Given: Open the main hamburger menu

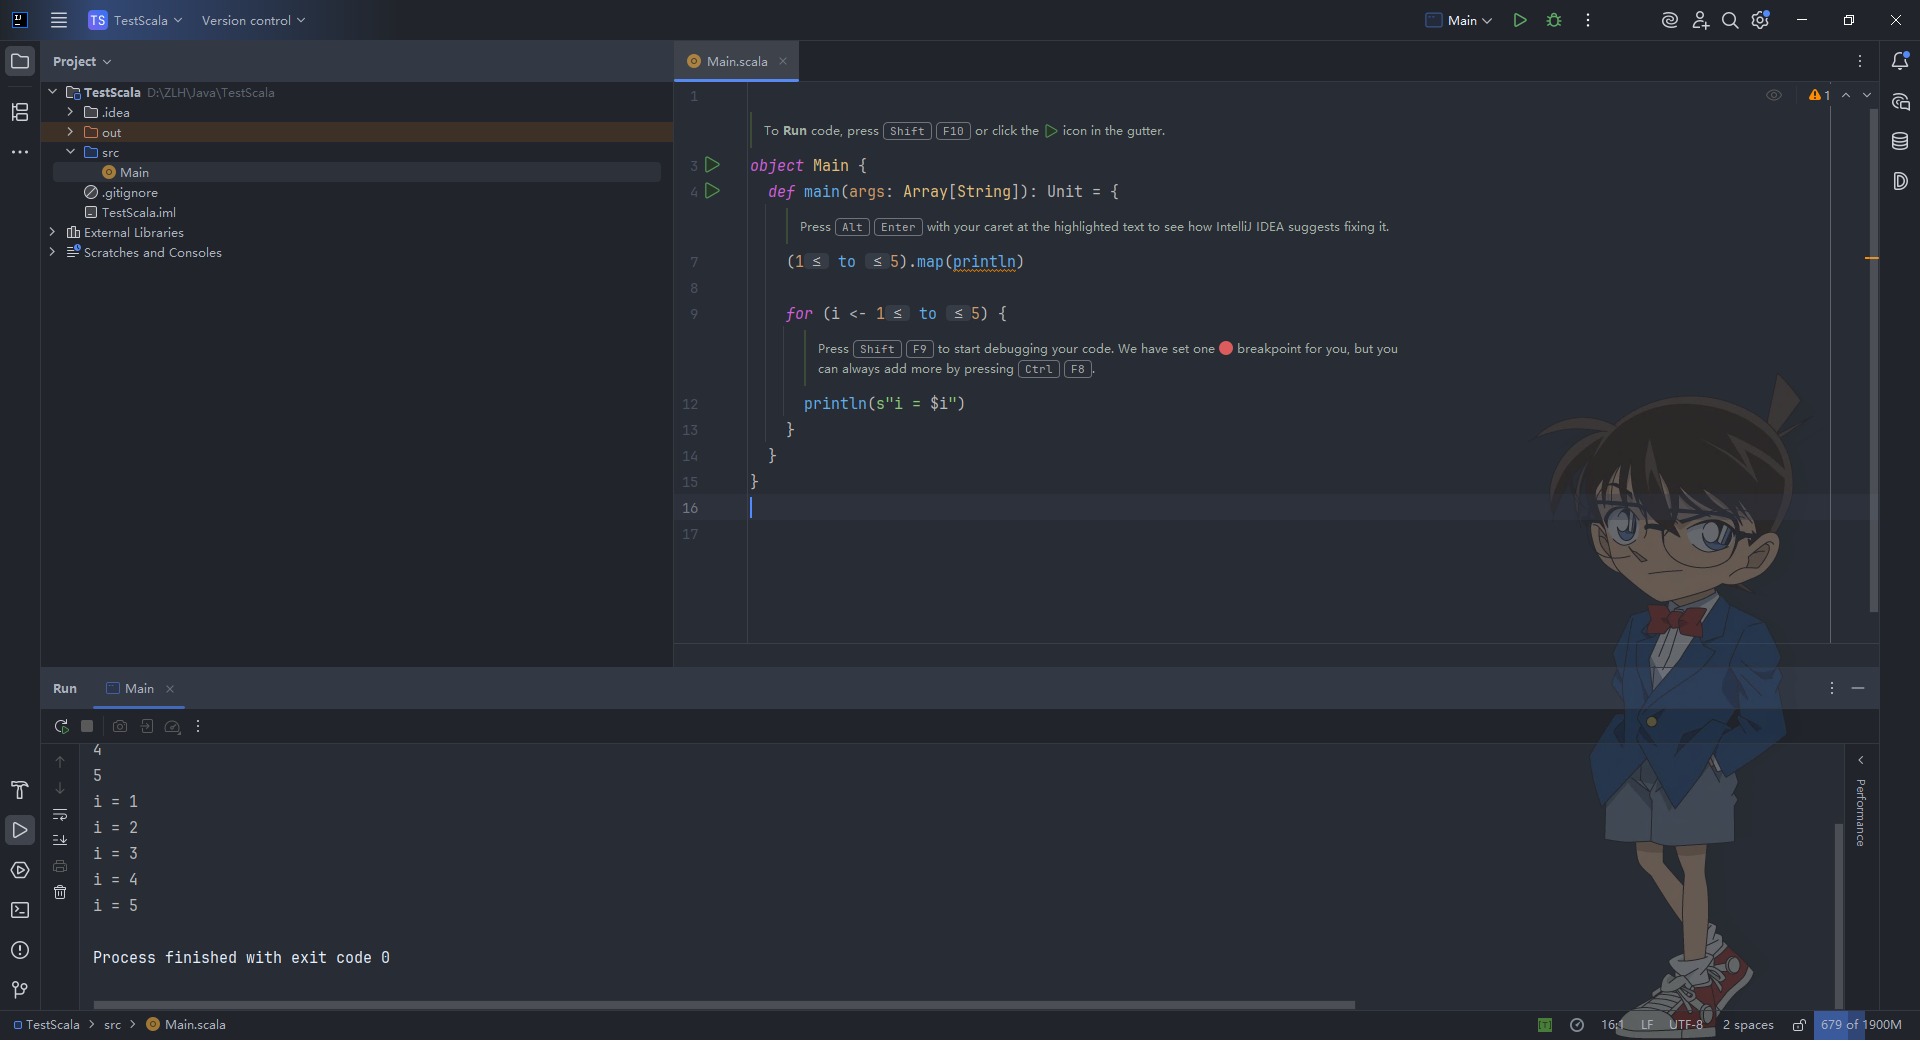Looking at the screenshot, I should tap(59, 20).
